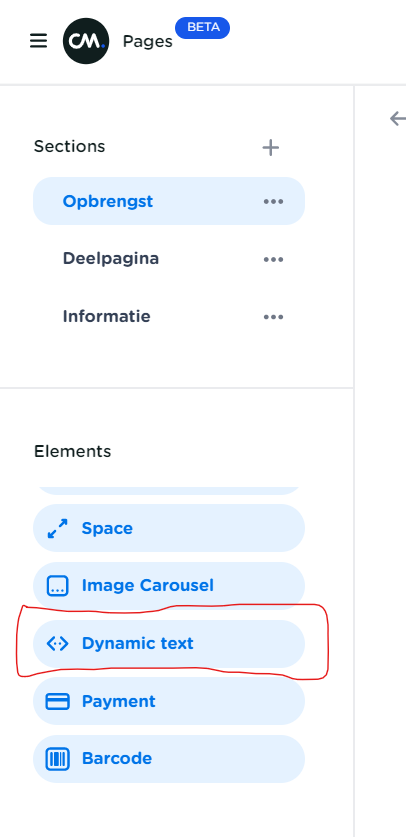Add an Image Carousel element
The width and height of the screenshot is (406, 837).
[x=169, y=586]
